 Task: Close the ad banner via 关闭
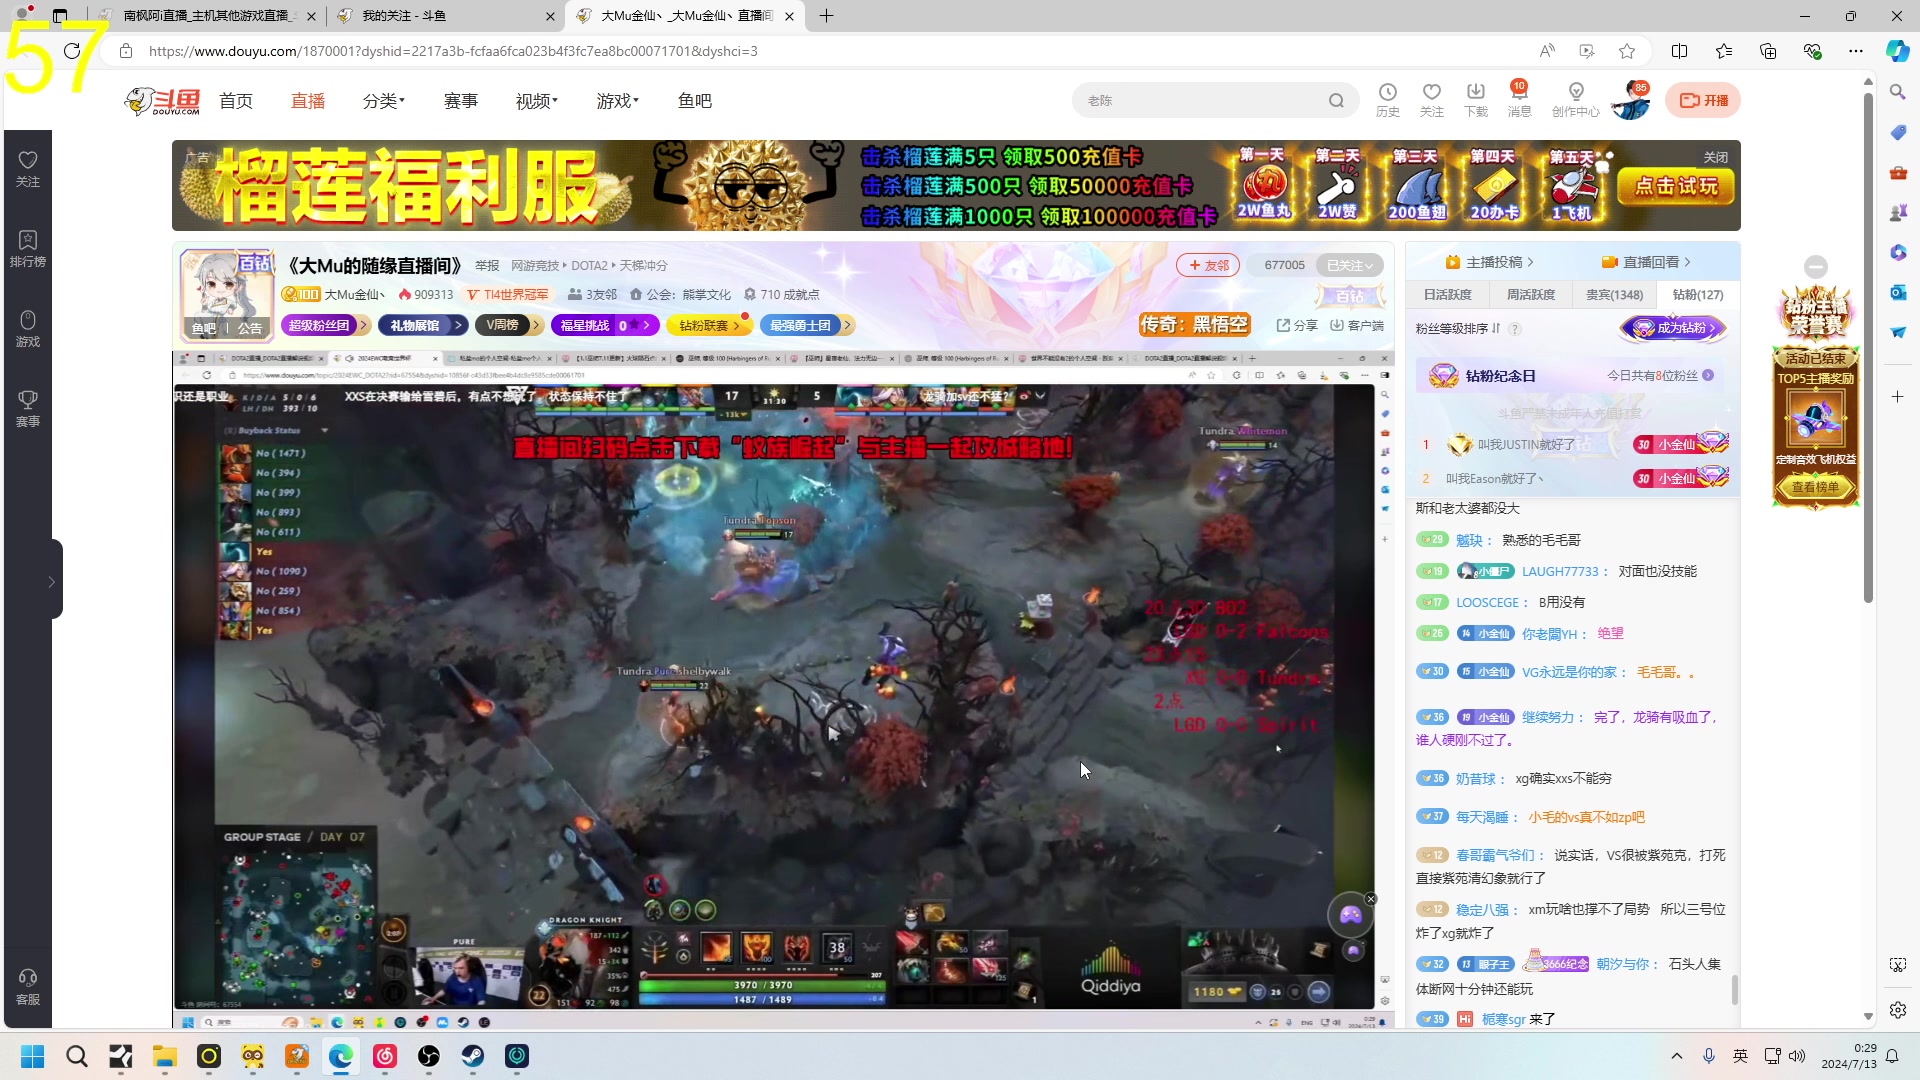tap(1716, 157)
